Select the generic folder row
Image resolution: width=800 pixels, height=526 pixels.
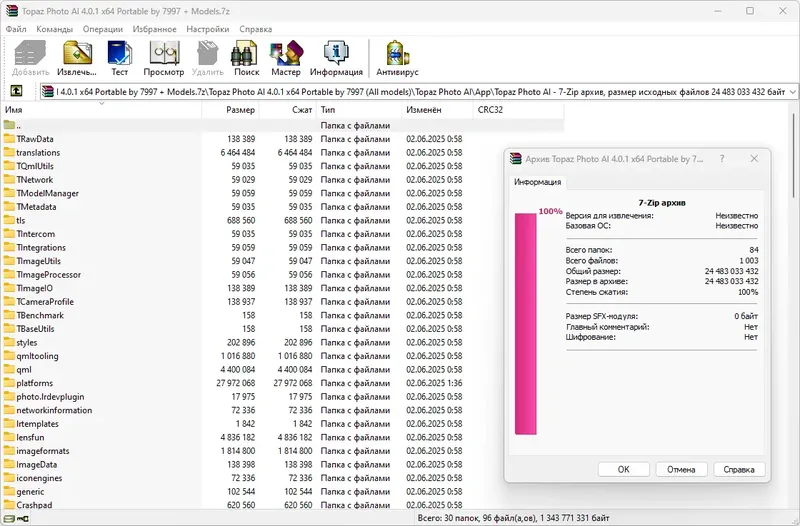pos(283,491)
